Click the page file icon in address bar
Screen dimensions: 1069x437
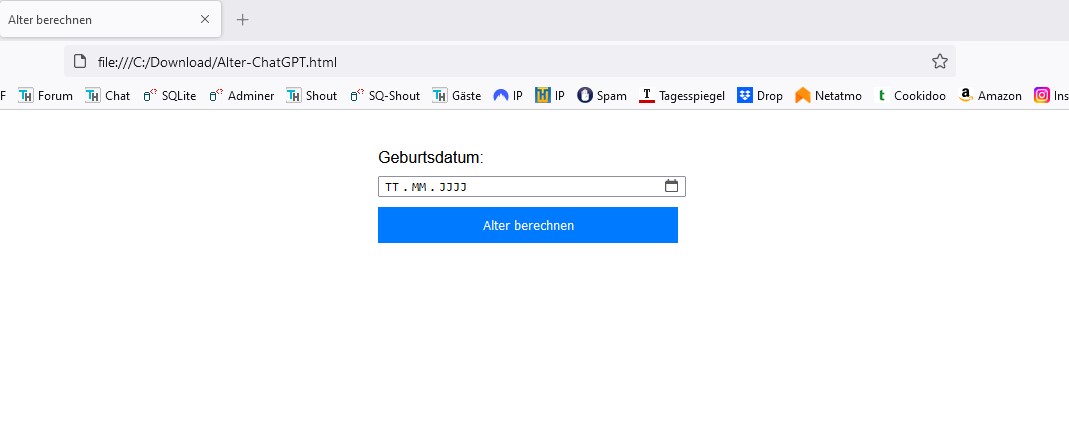81,62
